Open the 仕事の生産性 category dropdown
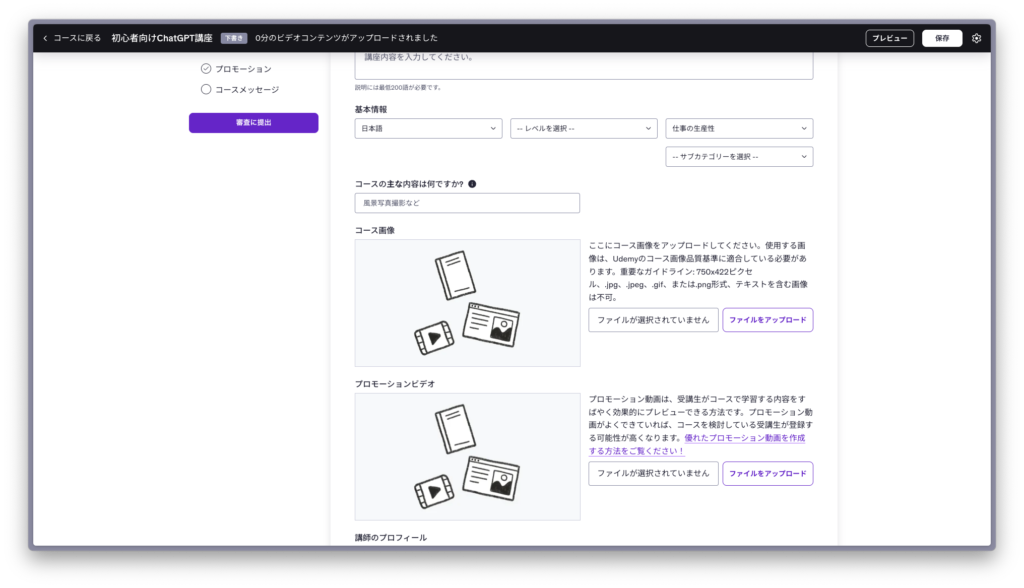 pos(739,128)
